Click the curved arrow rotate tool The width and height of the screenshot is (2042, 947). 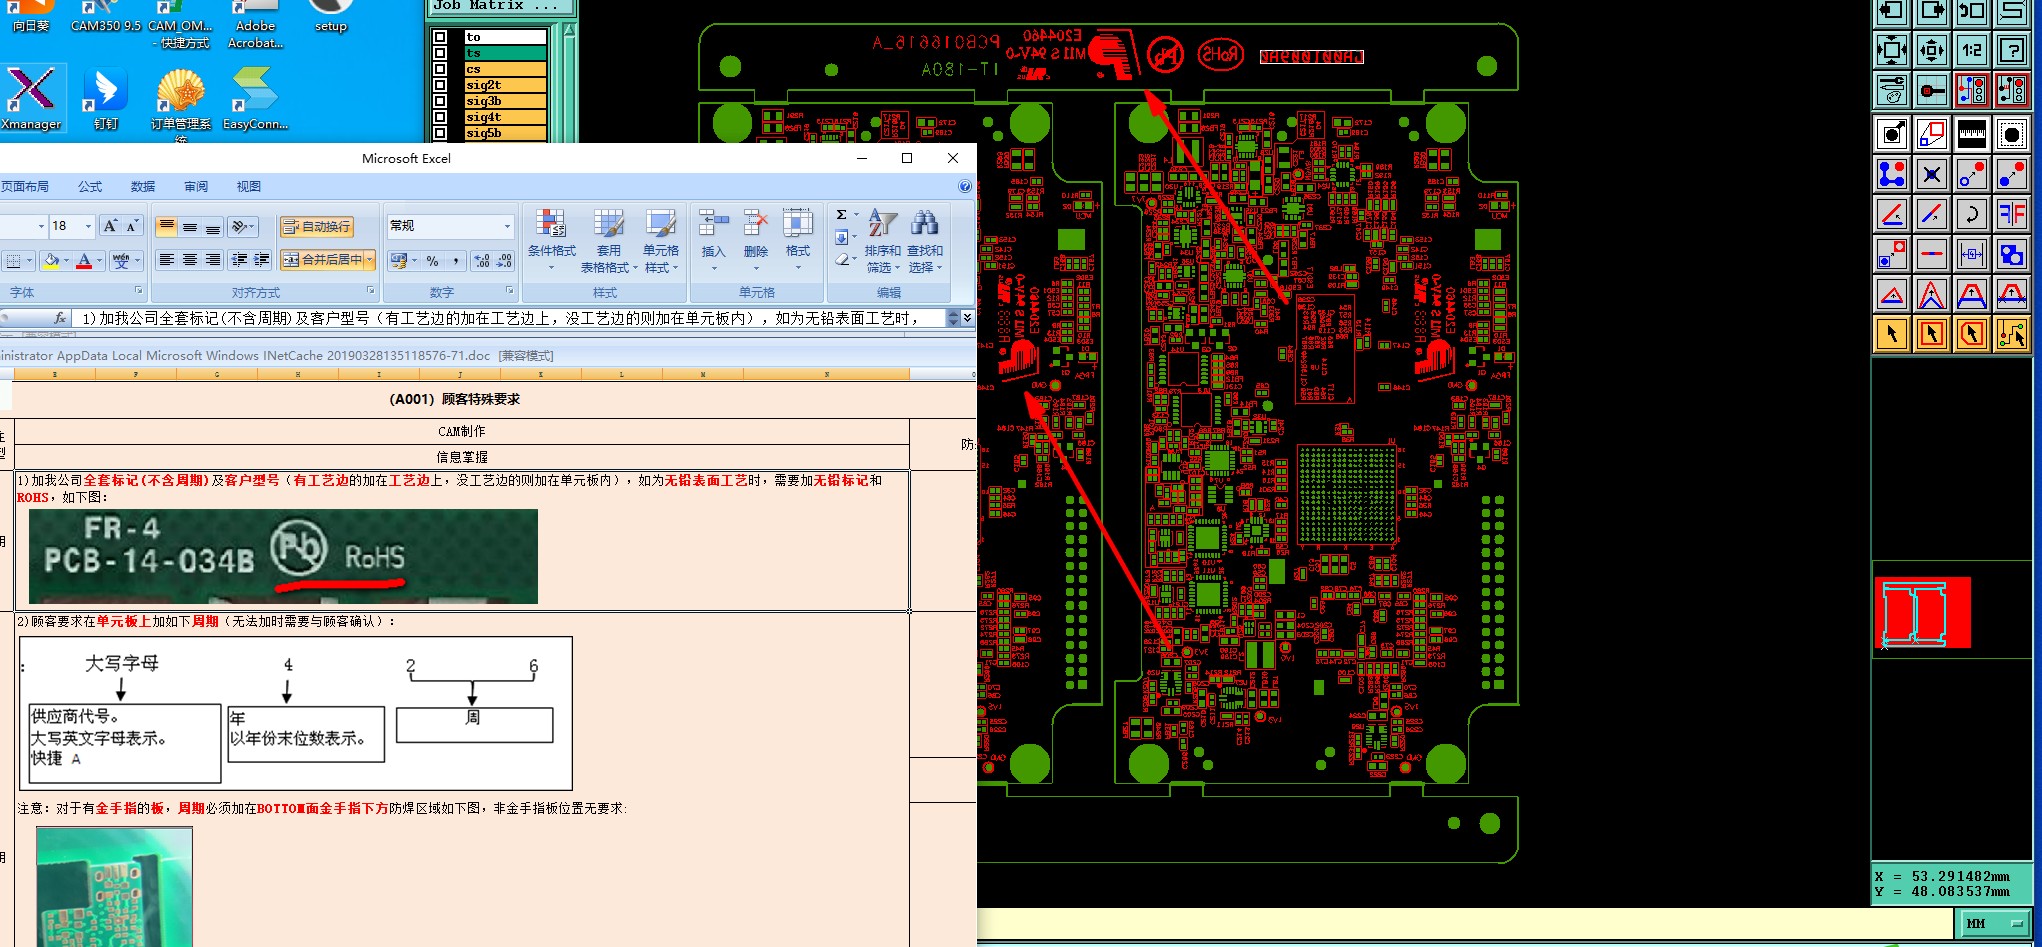1971,214
